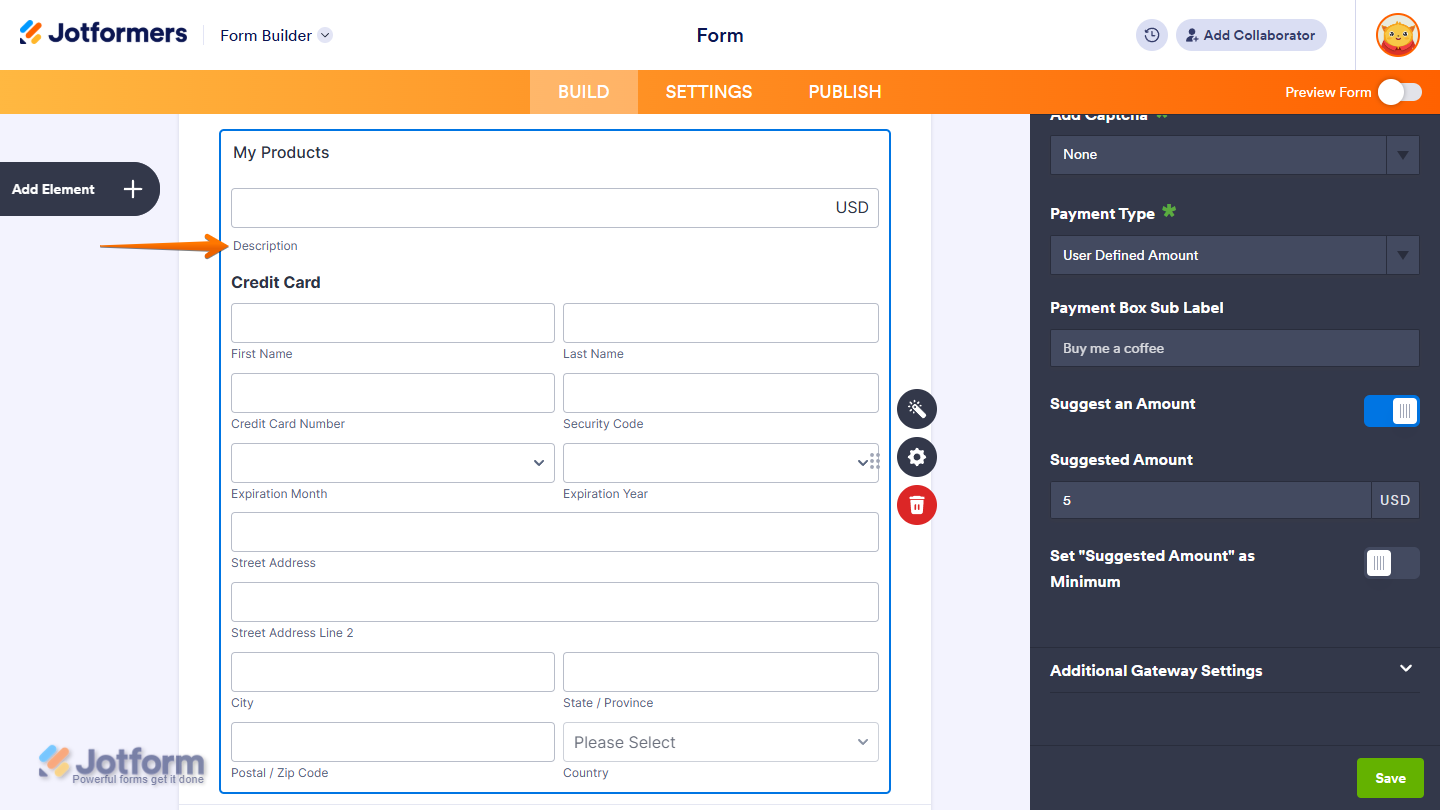Expand the Country selection dropdown
The height and width of the screenshot is (810, 1440).
coord(720,742)
